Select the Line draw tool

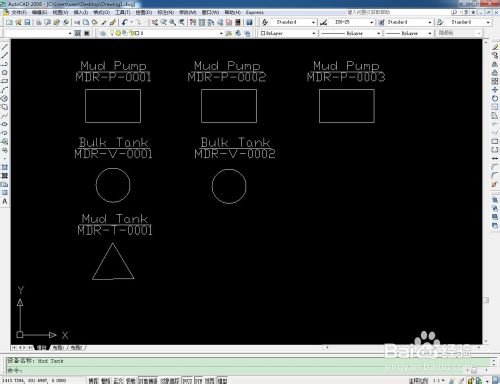click(5, 47)
